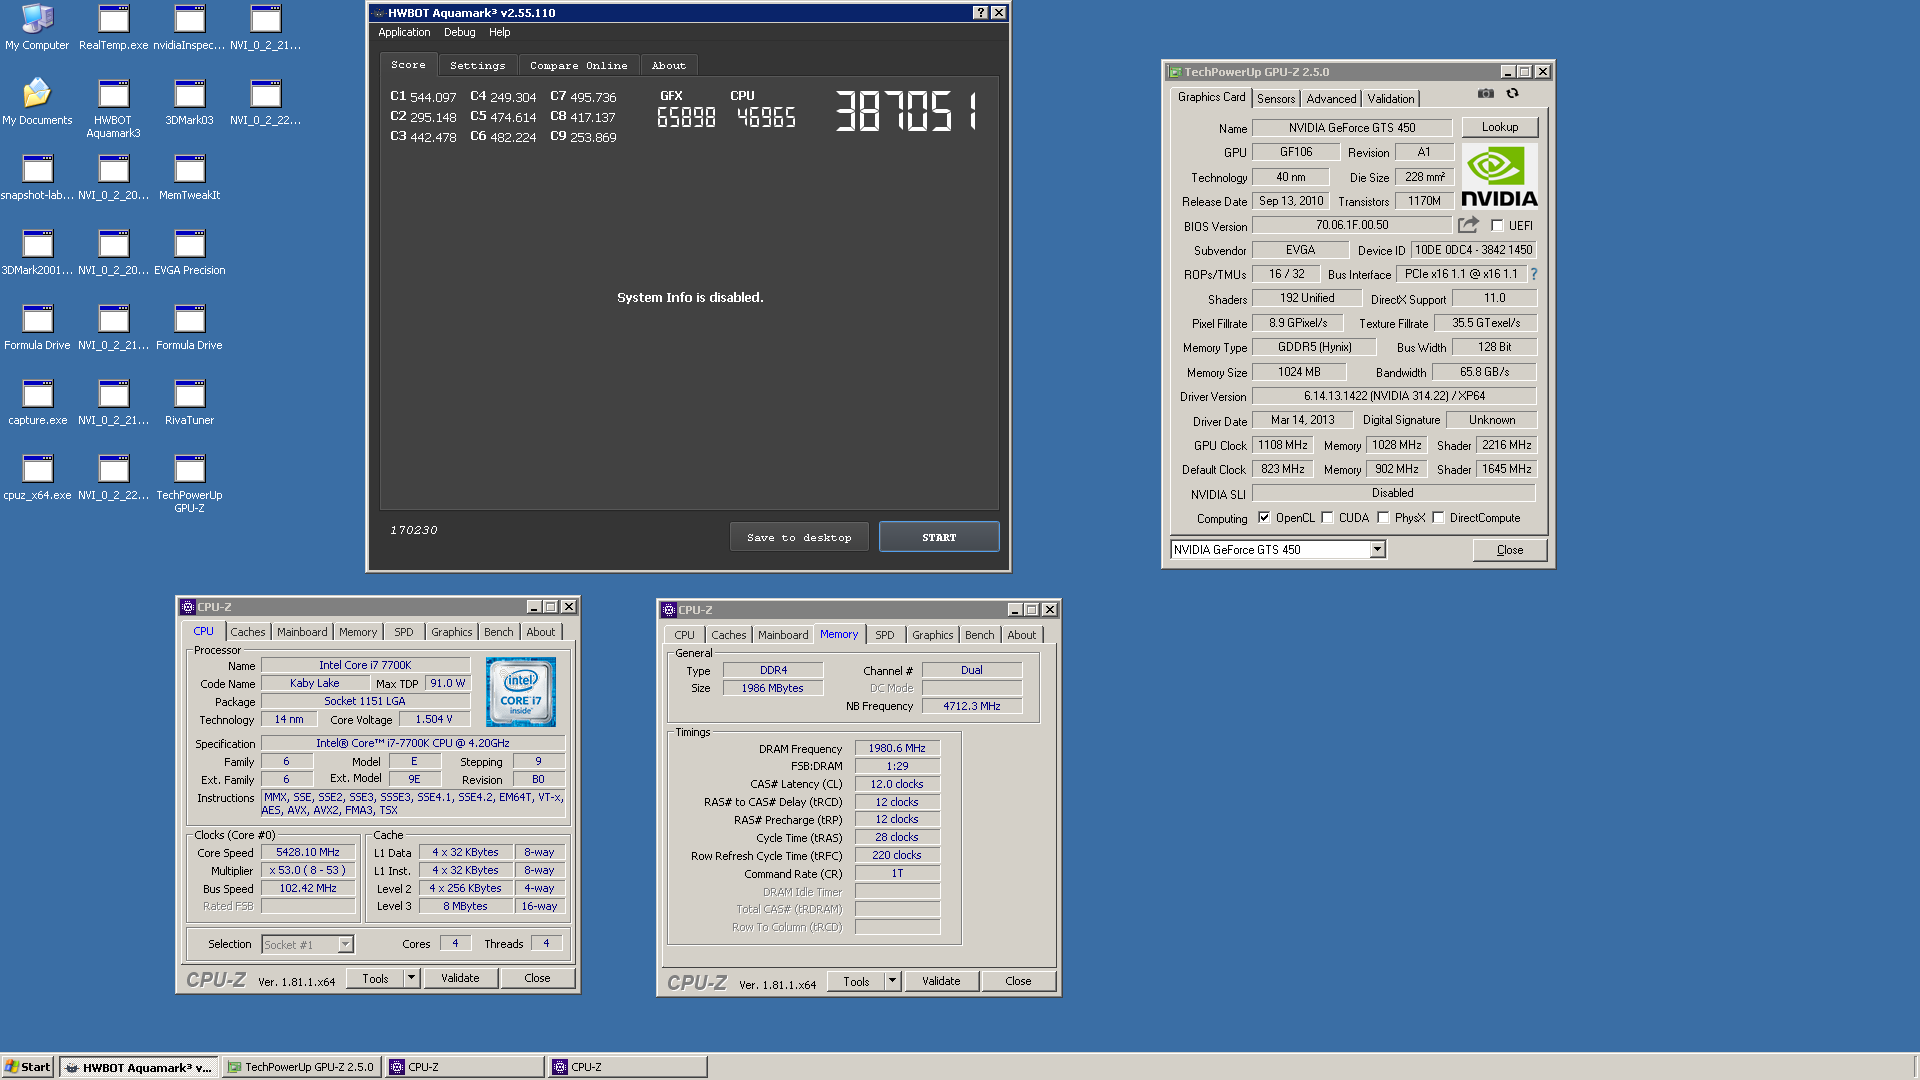The width and height of the screenshot is (1920, 1080).
Task: Switch to HWBOT Aquamark taskbar item
Action: point(138,1067)
